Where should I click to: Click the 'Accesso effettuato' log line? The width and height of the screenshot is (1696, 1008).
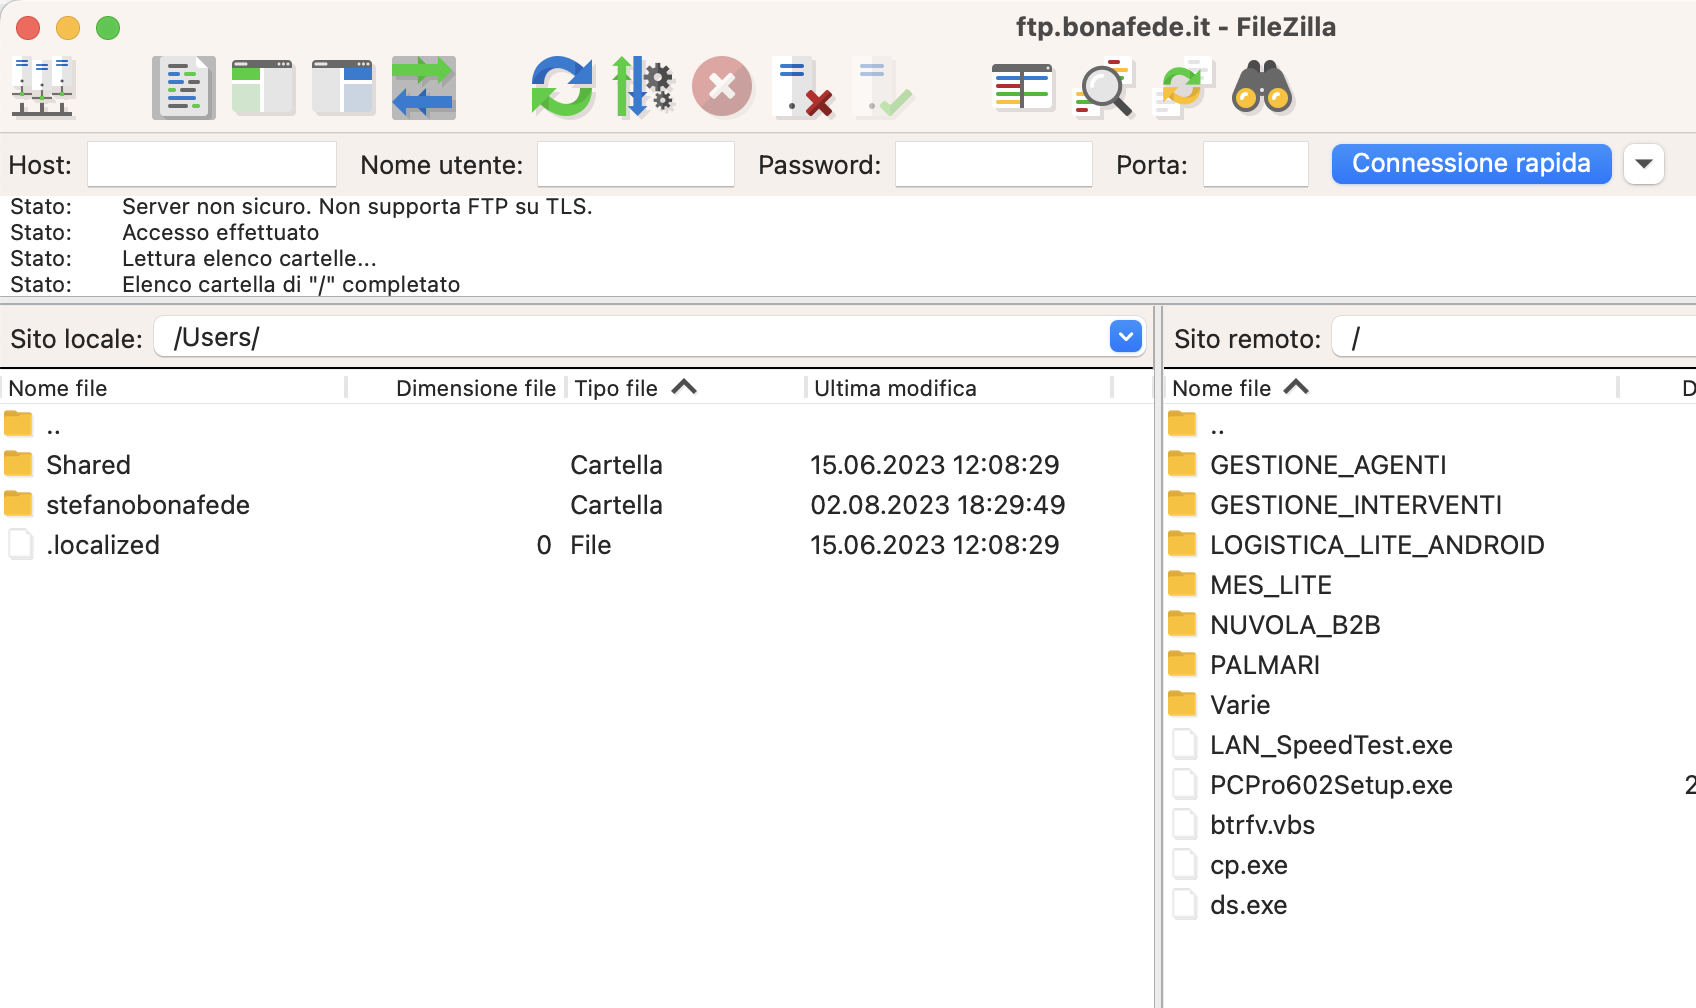coord(220,232)
